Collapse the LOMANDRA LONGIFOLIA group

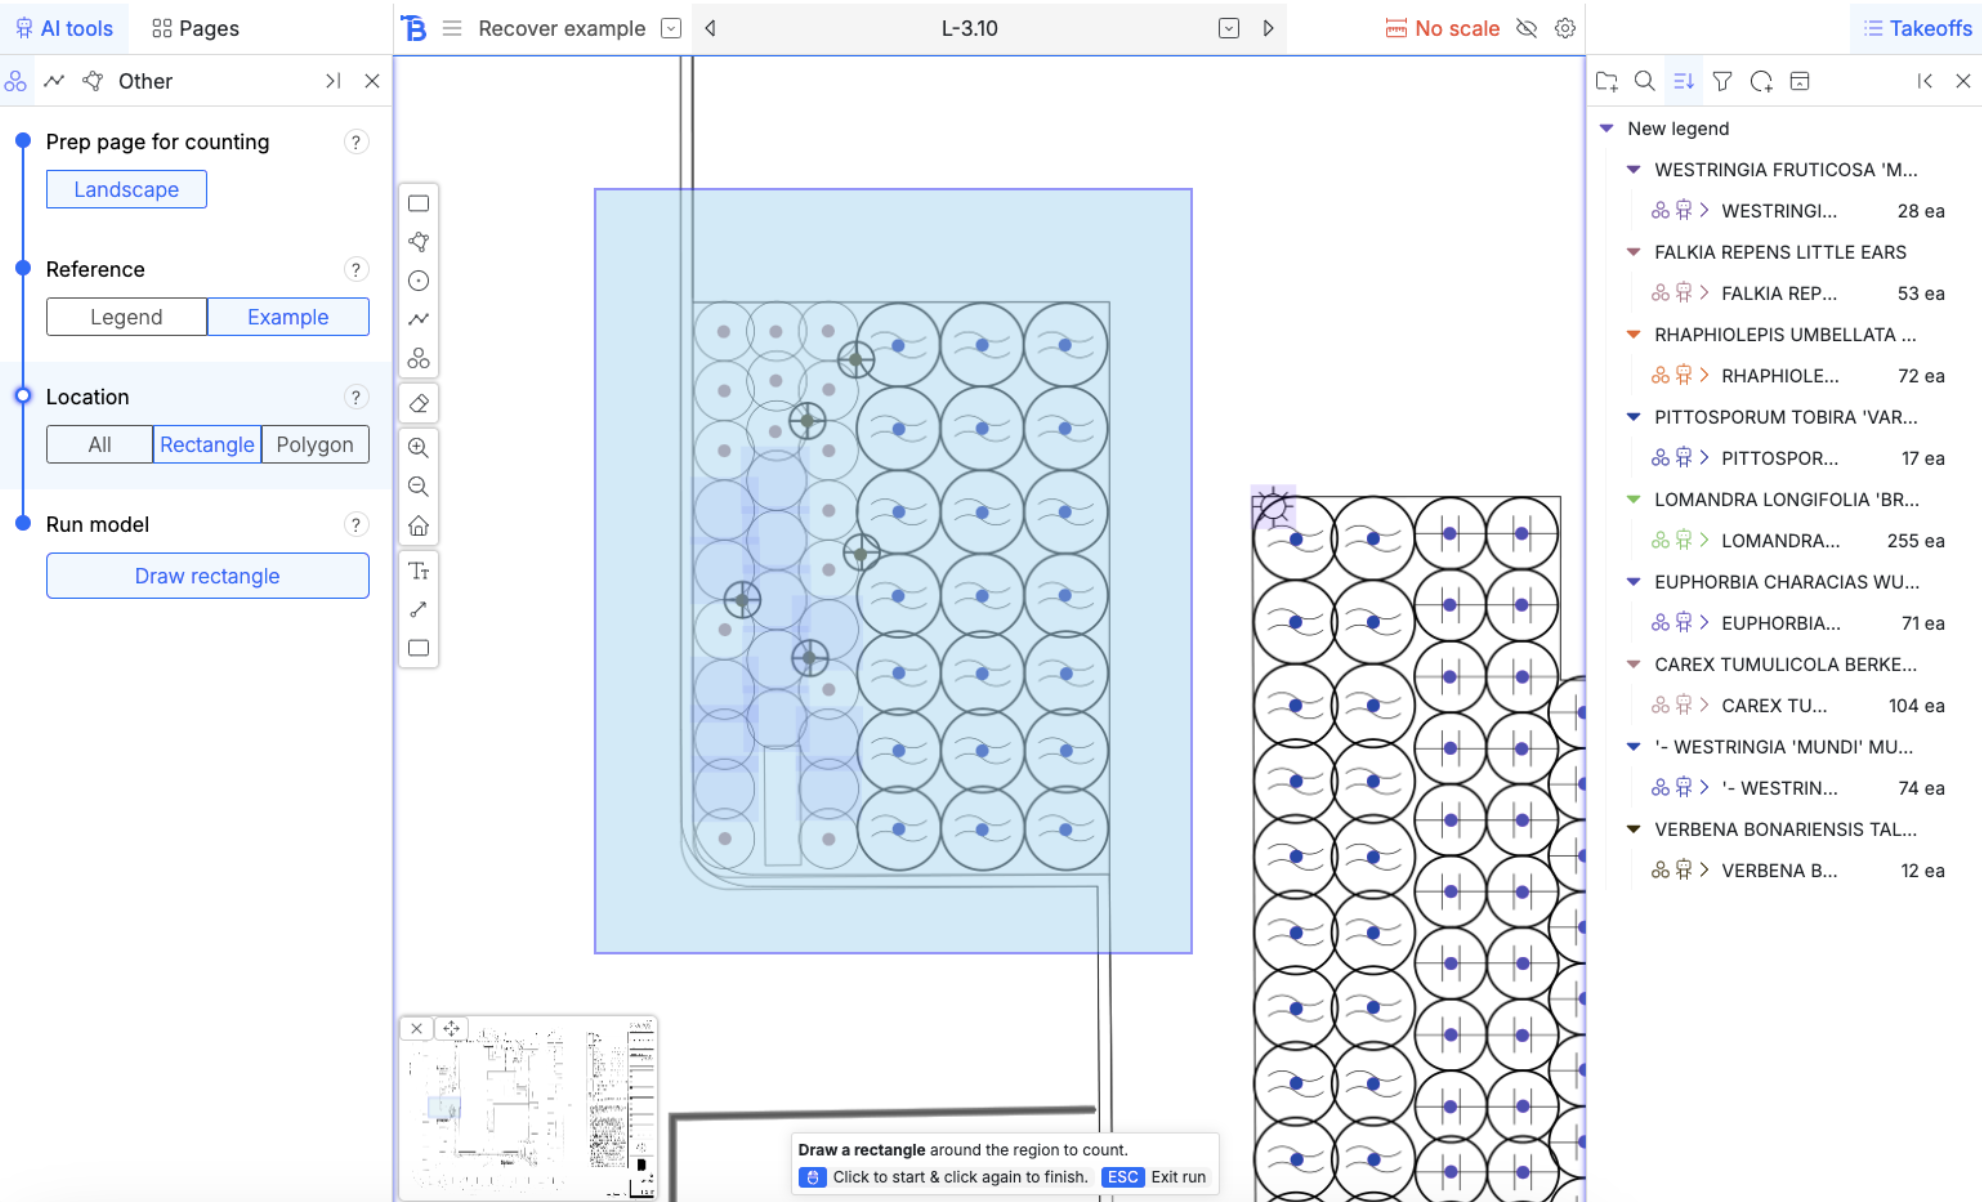point(1633,499)
